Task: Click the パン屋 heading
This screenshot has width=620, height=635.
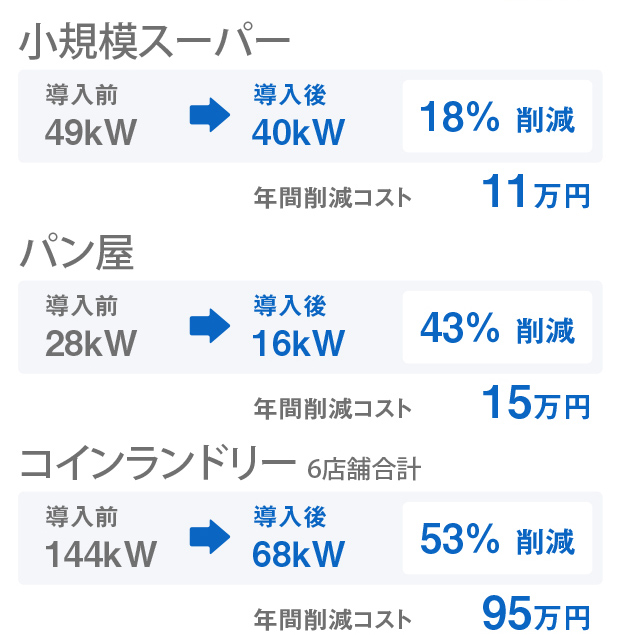Action: [x=77, y=252]
